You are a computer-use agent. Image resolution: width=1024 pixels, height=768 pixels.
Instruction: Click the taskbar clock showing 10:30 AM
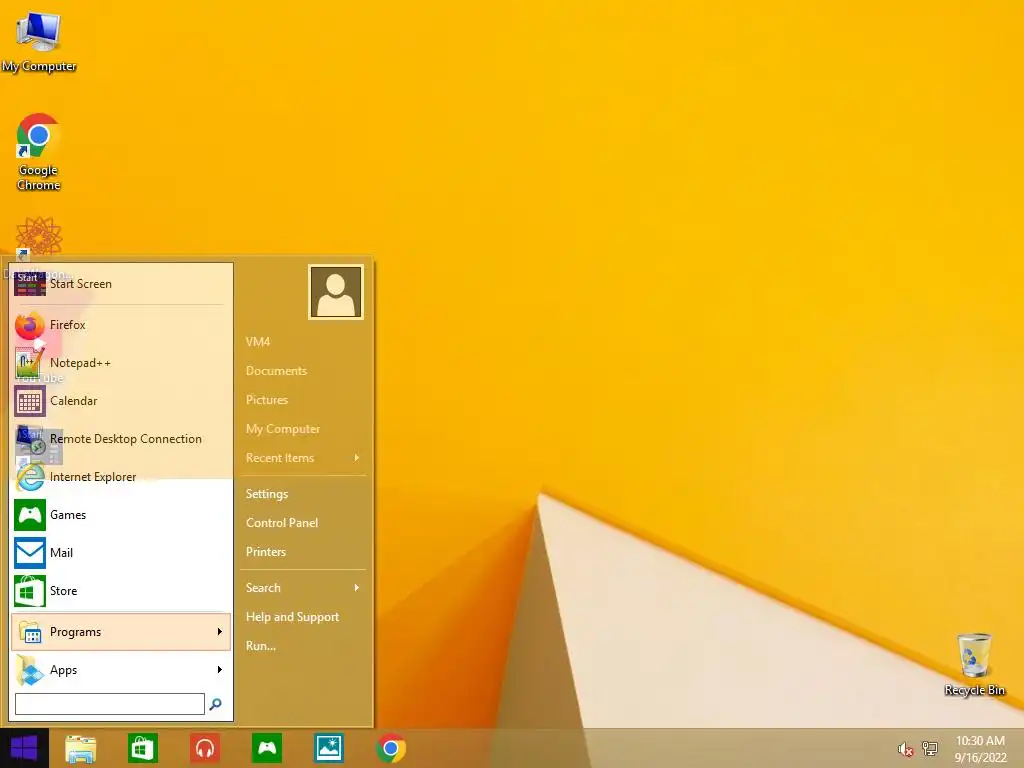click(x=980, y=749)
